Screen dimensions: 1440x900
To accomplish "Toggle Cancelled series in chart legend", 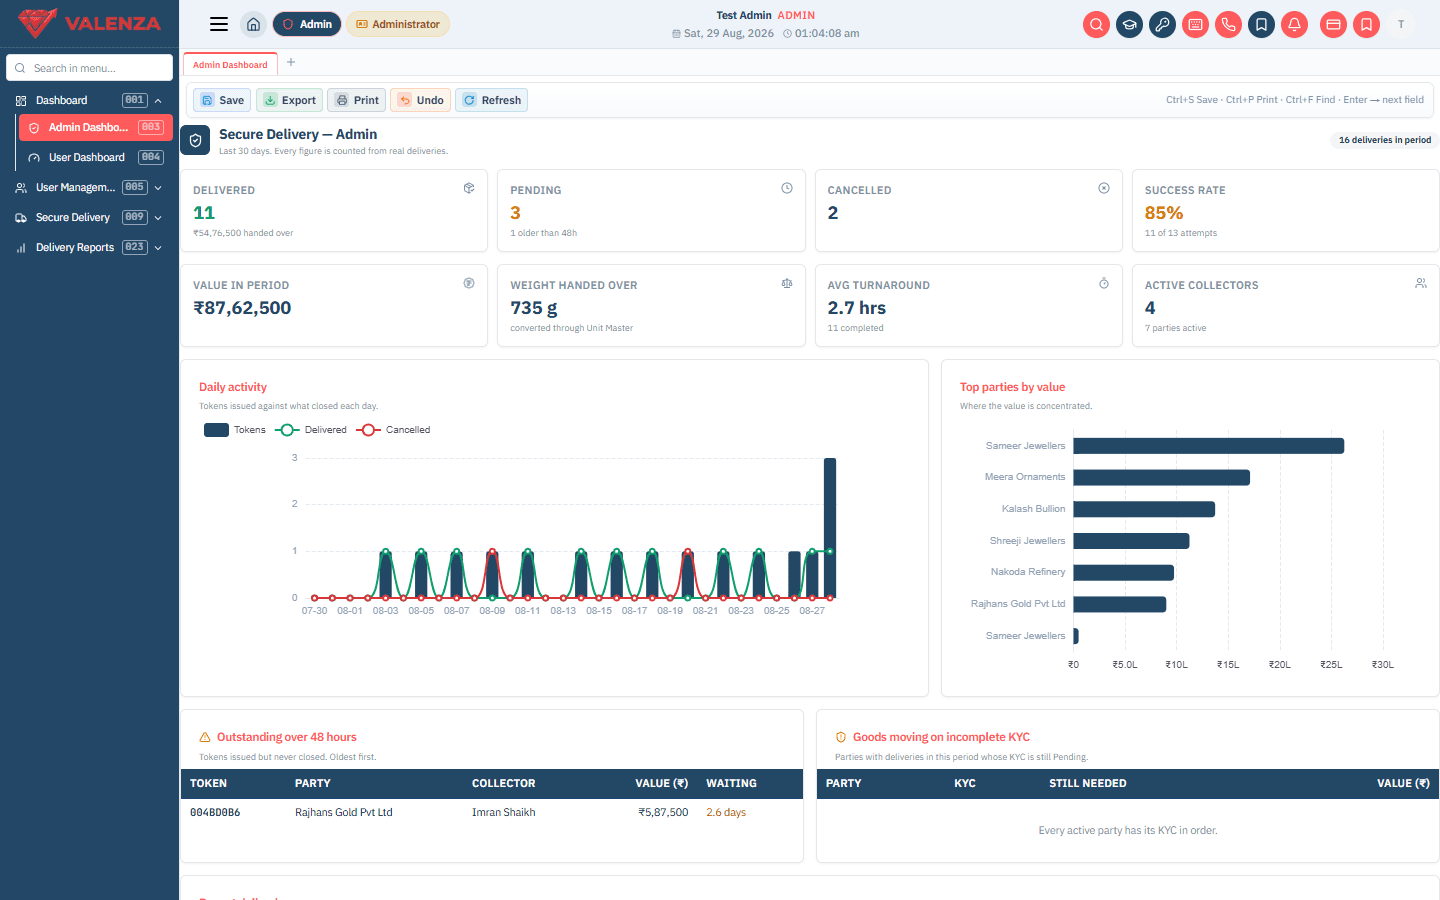I will tap(393, 430).
